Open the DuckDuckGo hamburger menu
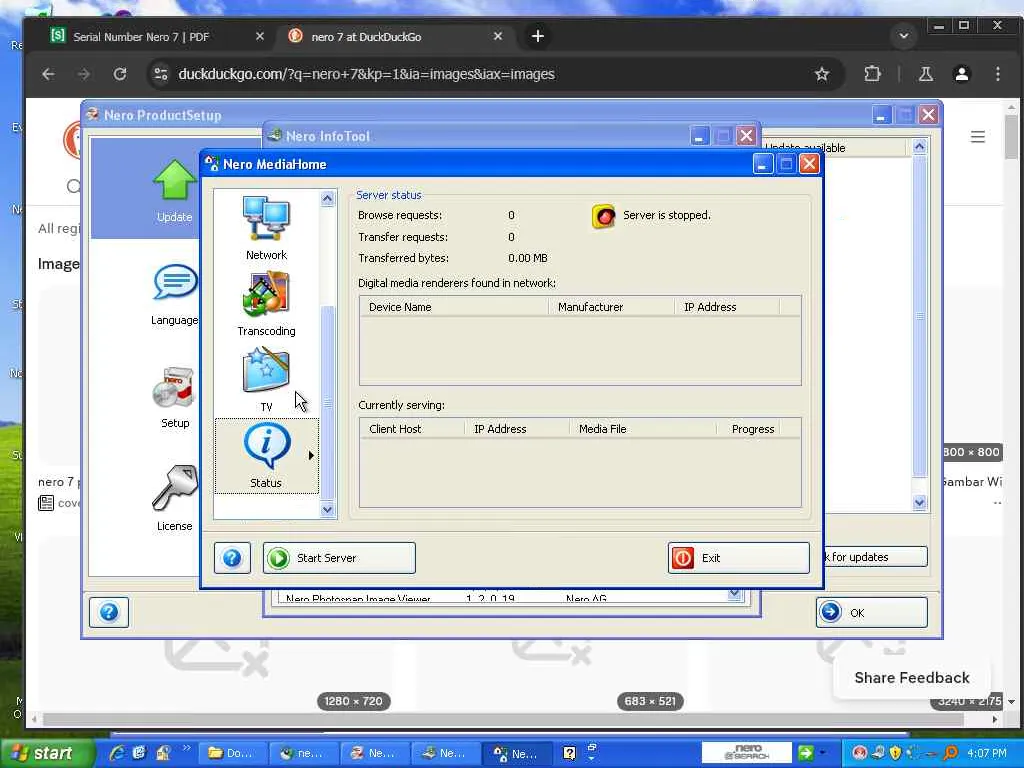Image resolution: width=1024 pixels, height=768 pixels. pyautogui.click(x=978, y=137)
